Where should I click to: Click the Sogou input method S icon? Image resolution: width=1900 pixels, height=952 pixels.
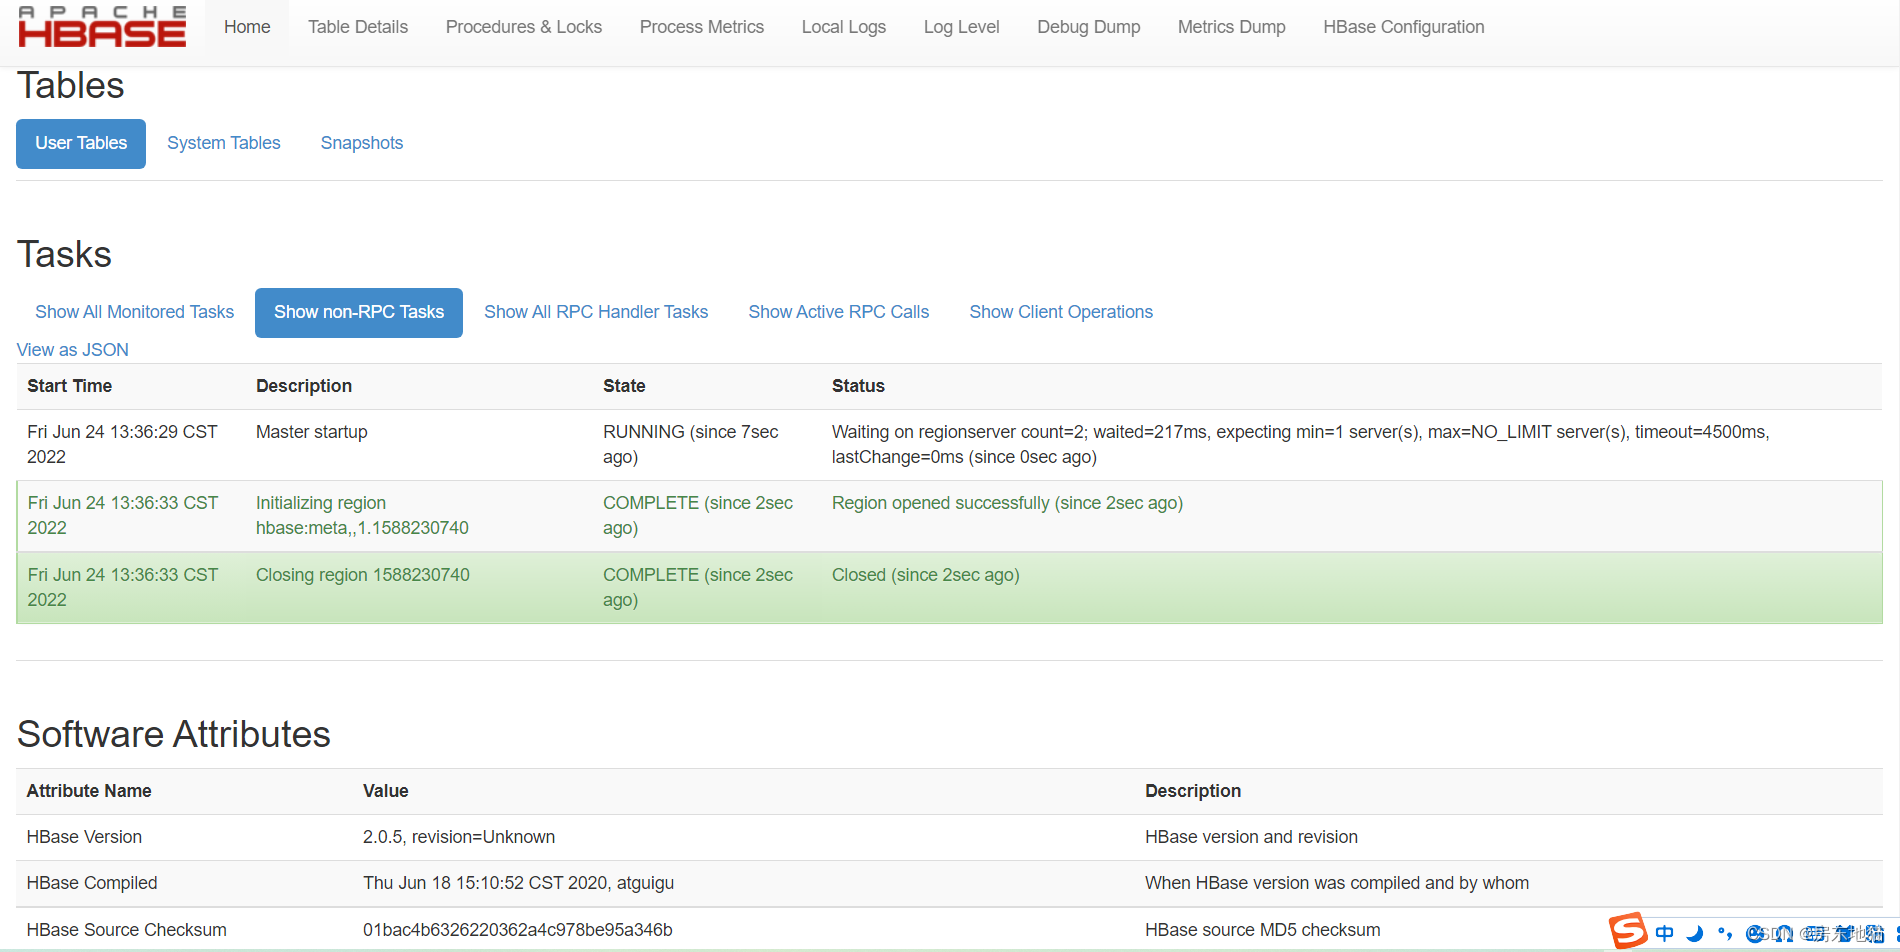(1628, 931)
